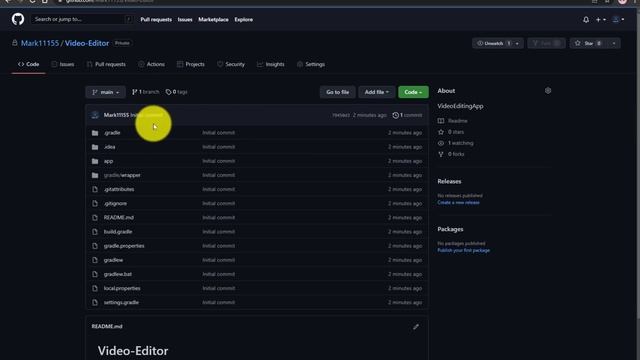Open the Video-Editor repository link

(87, 43)
